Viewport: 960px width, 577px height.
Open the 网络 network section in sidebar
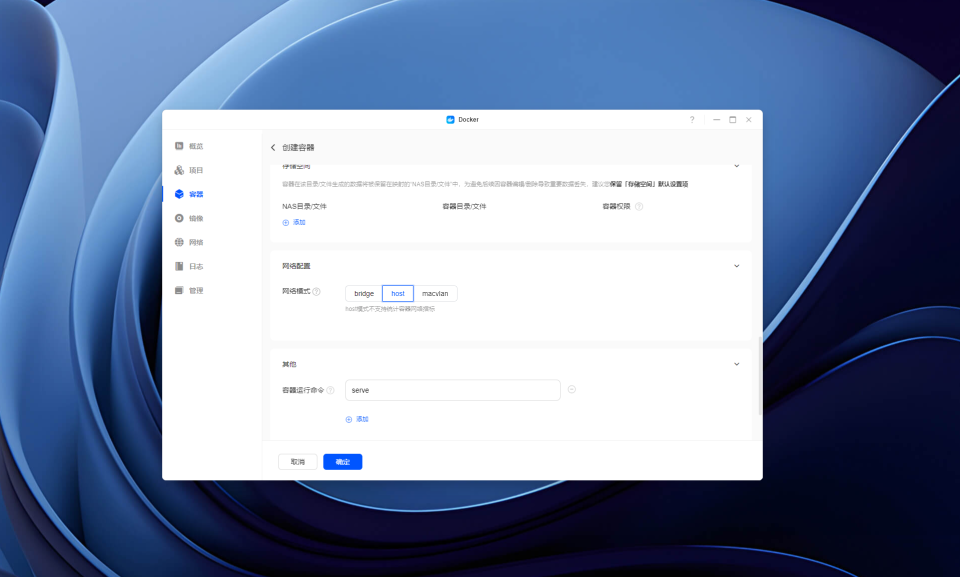coord(189,243)
